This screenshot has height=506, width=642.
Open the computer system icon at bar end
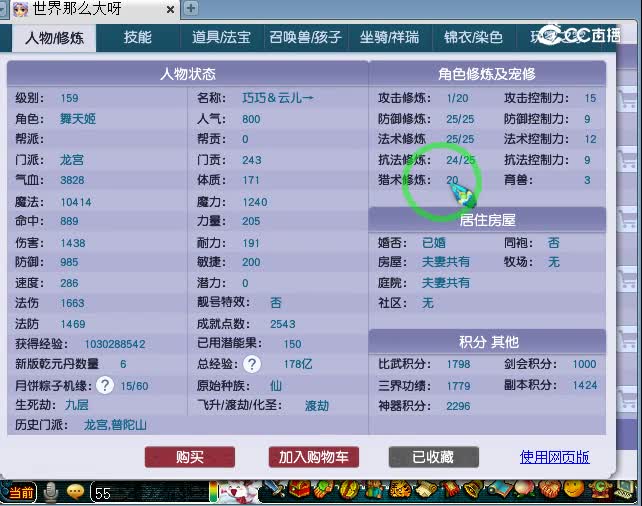pos(625,490)
